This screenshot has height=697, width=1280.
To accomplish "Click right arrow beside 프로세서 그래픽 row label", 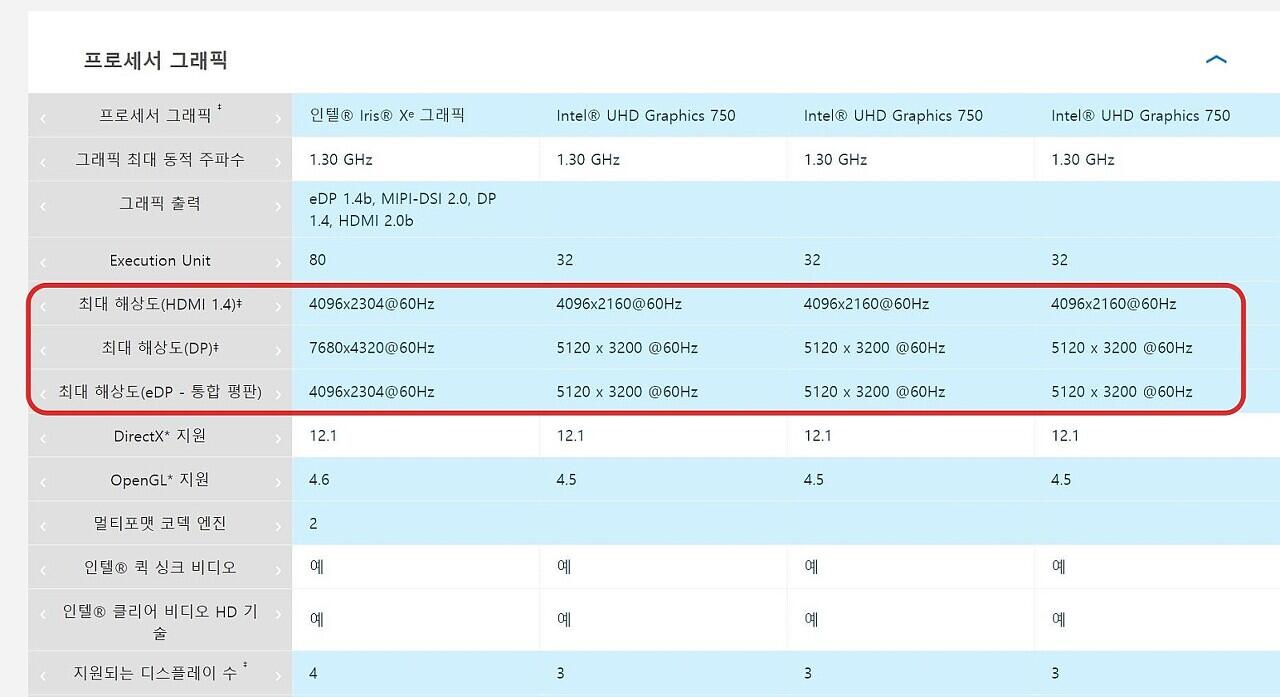I will pyautogui.click(x=278, y=118).
